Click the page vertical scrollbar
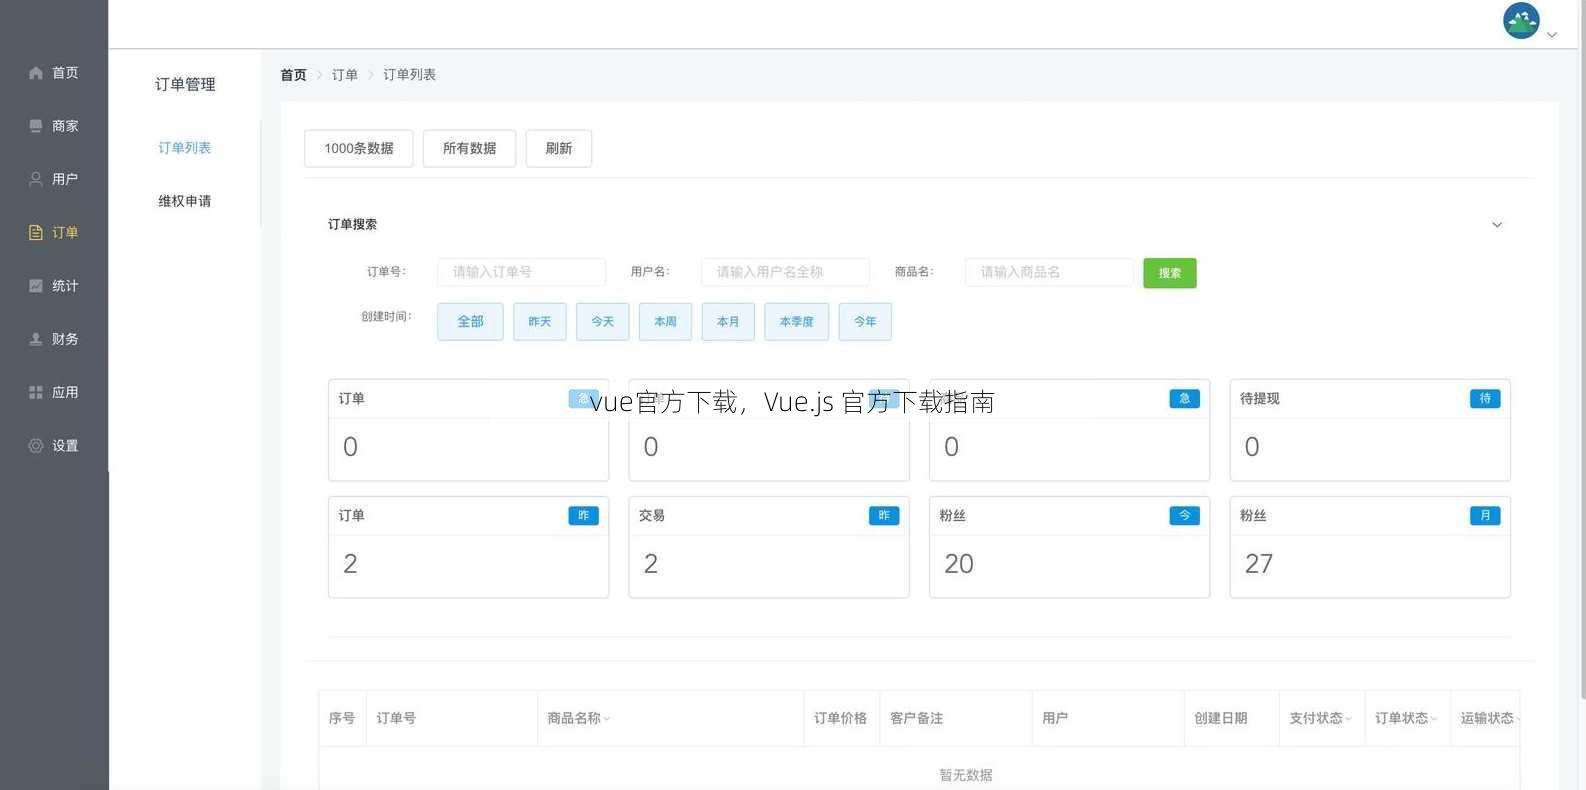The height and width of the screenshot is (790, 1586). point(1581,350)
